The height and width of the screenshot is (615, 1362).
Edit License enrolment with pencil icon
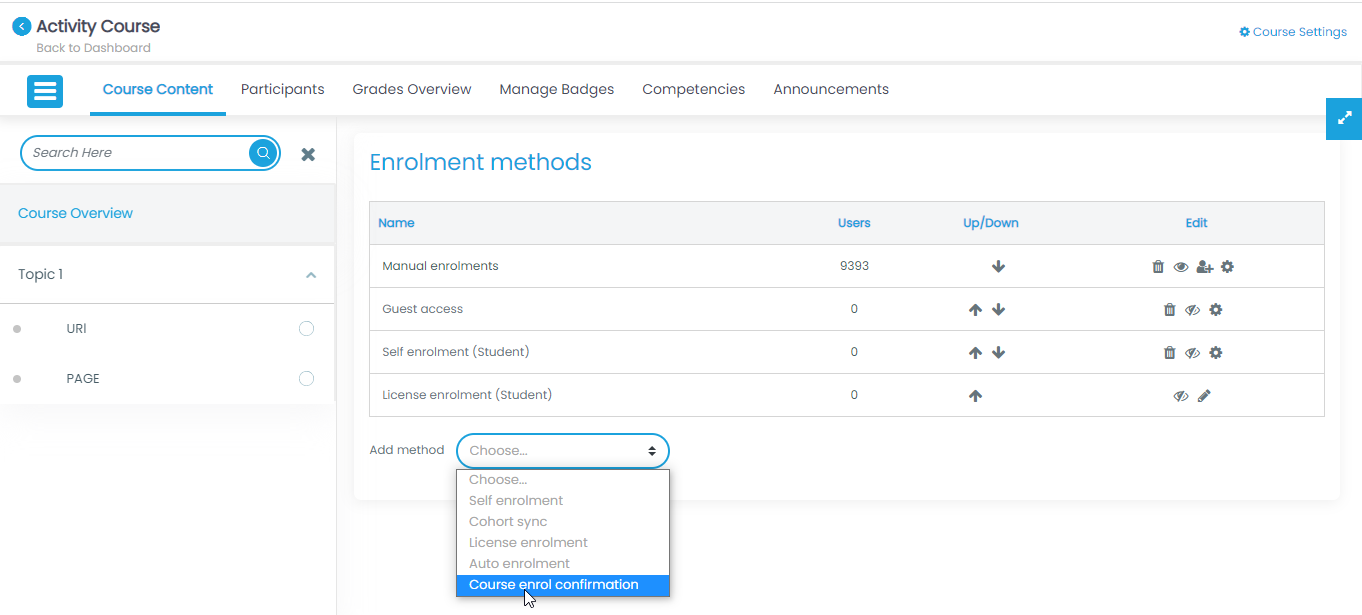pos(1204,396)
